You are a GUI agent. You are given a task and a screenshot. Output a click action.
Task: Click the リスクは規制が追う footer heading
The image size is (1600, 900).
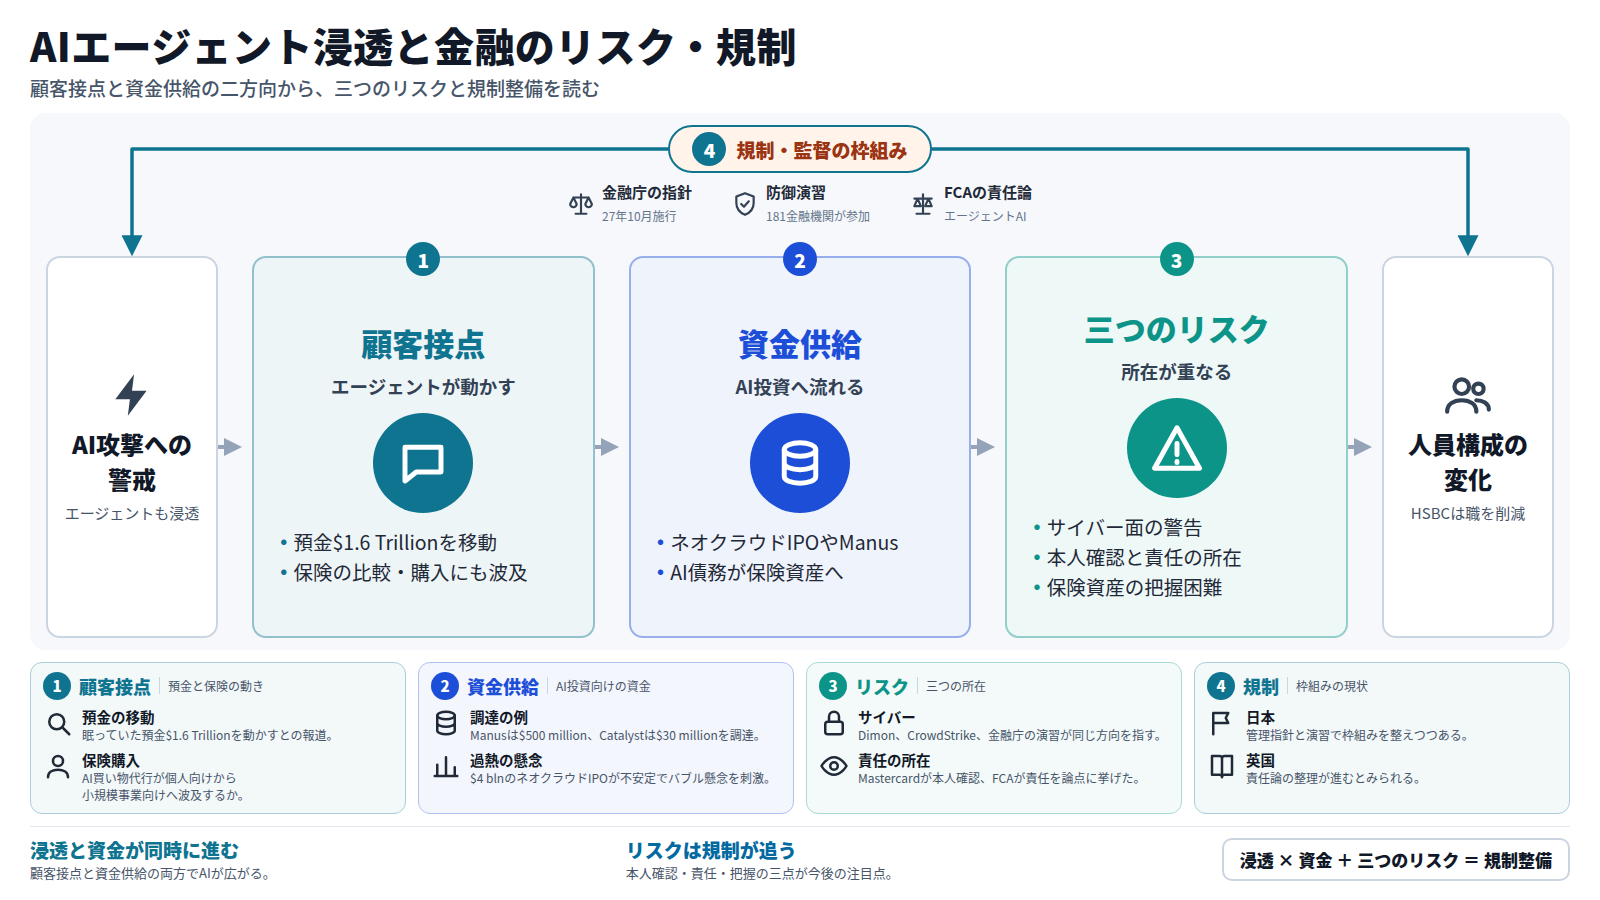click(711, 851)
